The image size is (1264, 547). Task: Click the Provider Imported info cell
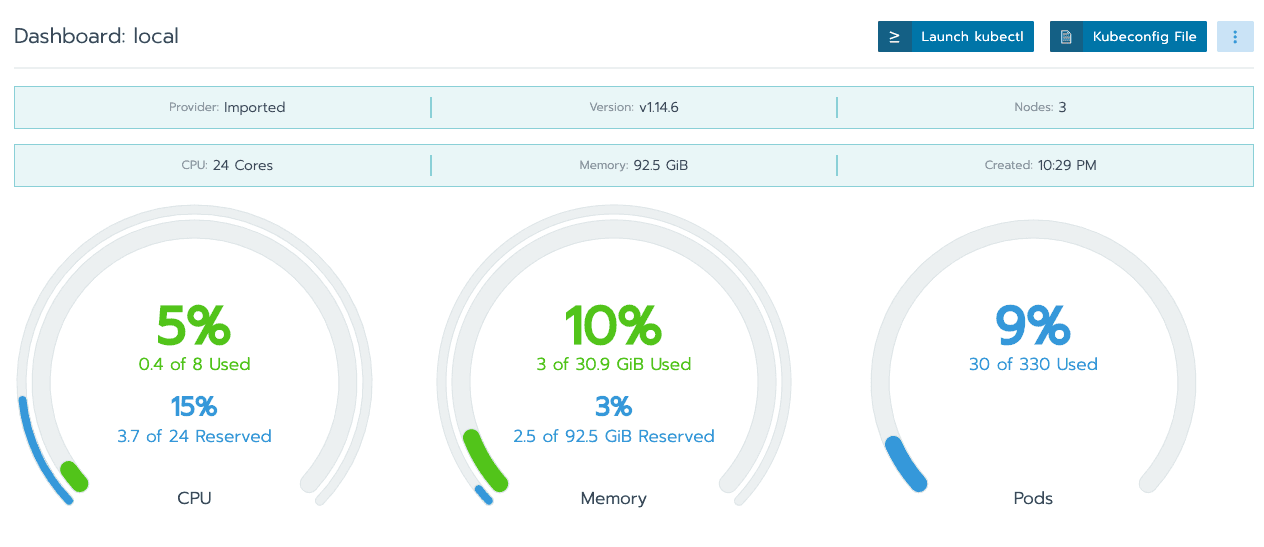pyautogui.click(x=227, y=107)
